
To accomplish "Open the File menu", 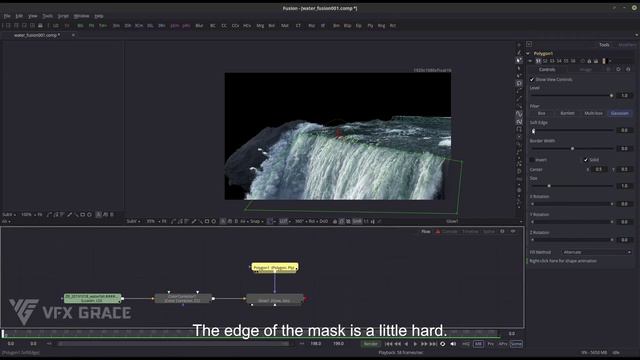I will (7, 16).
